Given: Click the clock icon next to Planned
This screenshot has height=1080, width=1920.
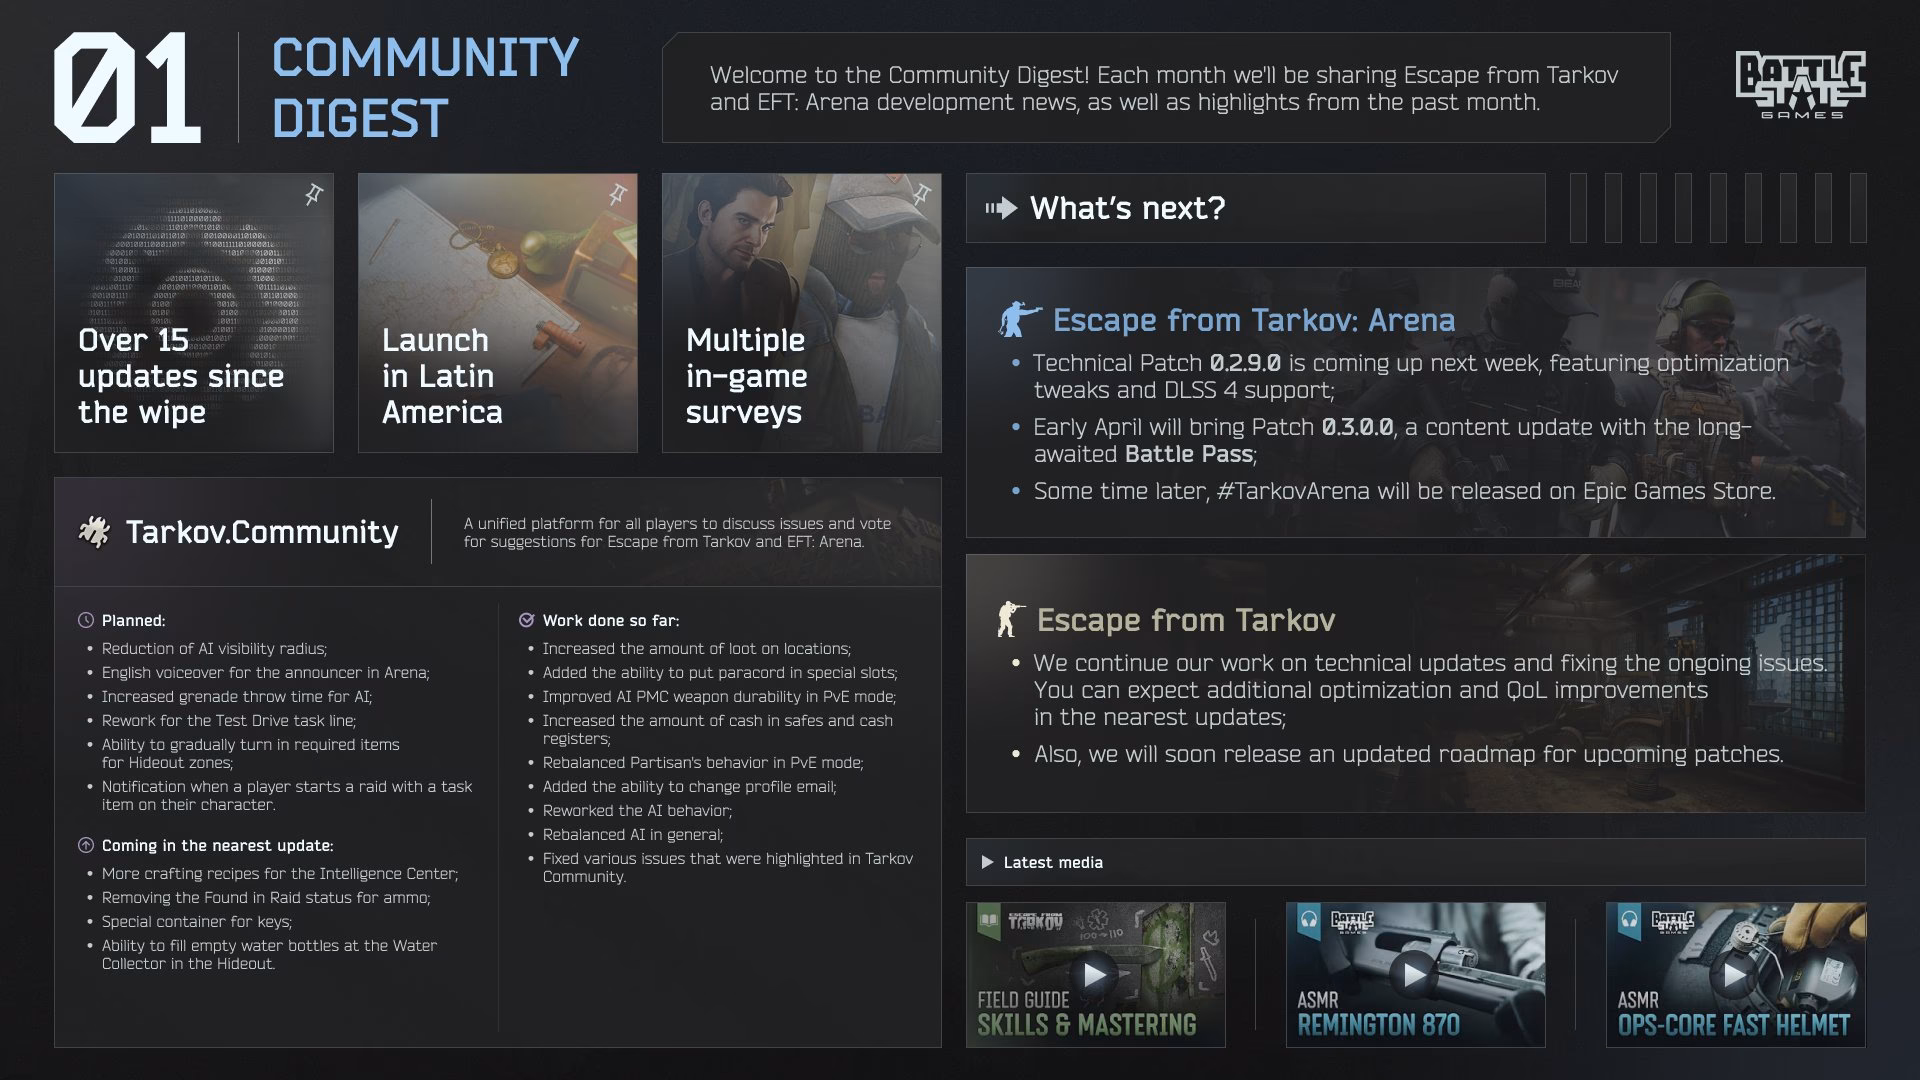Looking at the screenshot, I should 86,620.
